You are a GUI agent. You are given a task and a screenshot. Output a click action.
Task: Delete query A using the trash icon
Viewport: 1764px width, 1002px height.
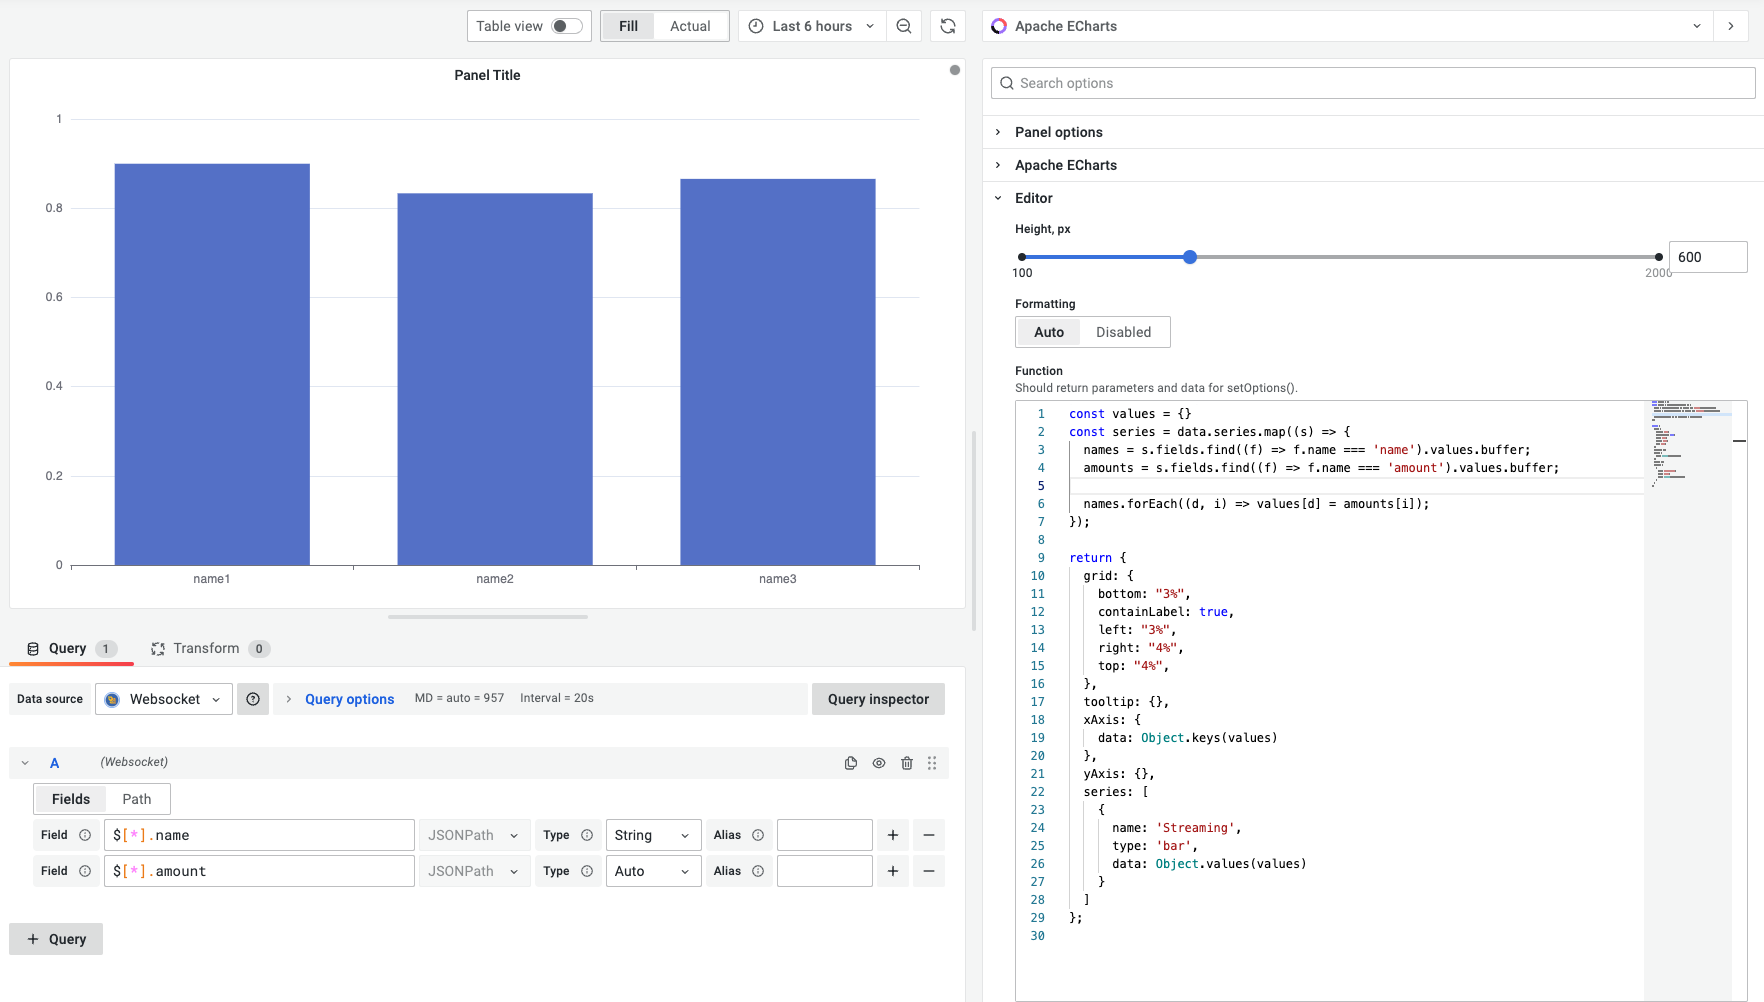click(907, 762)
